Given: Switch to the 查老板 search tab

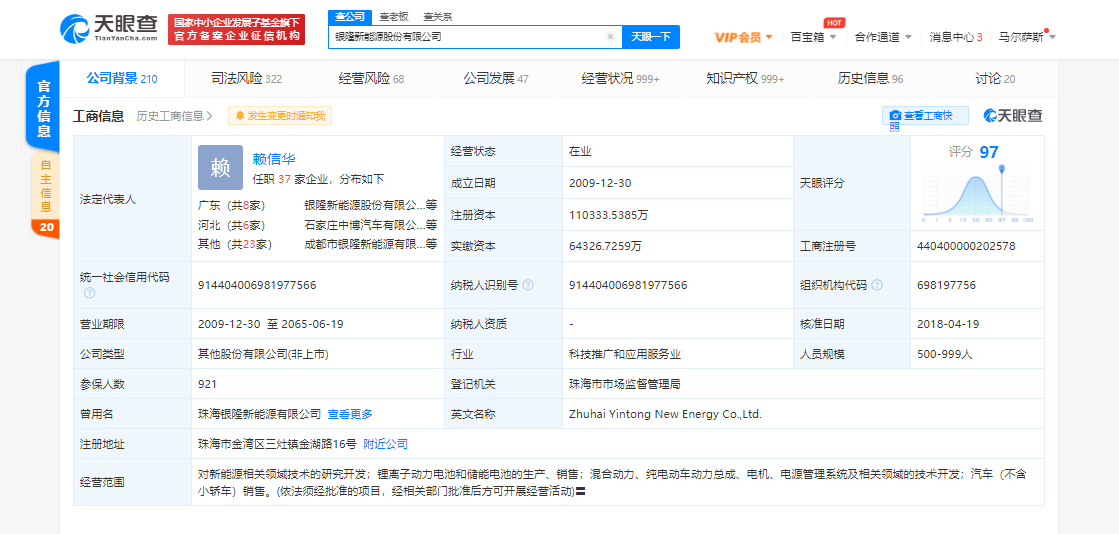Looking at the screenshot, I should (394, 16).
